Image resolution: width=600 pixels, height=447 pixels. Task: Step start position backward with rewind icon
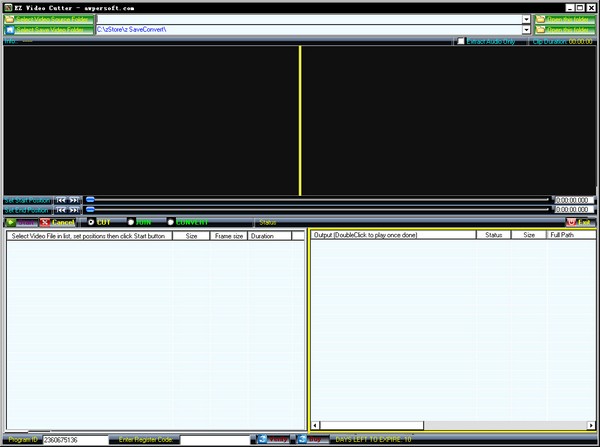click(60, 200)
